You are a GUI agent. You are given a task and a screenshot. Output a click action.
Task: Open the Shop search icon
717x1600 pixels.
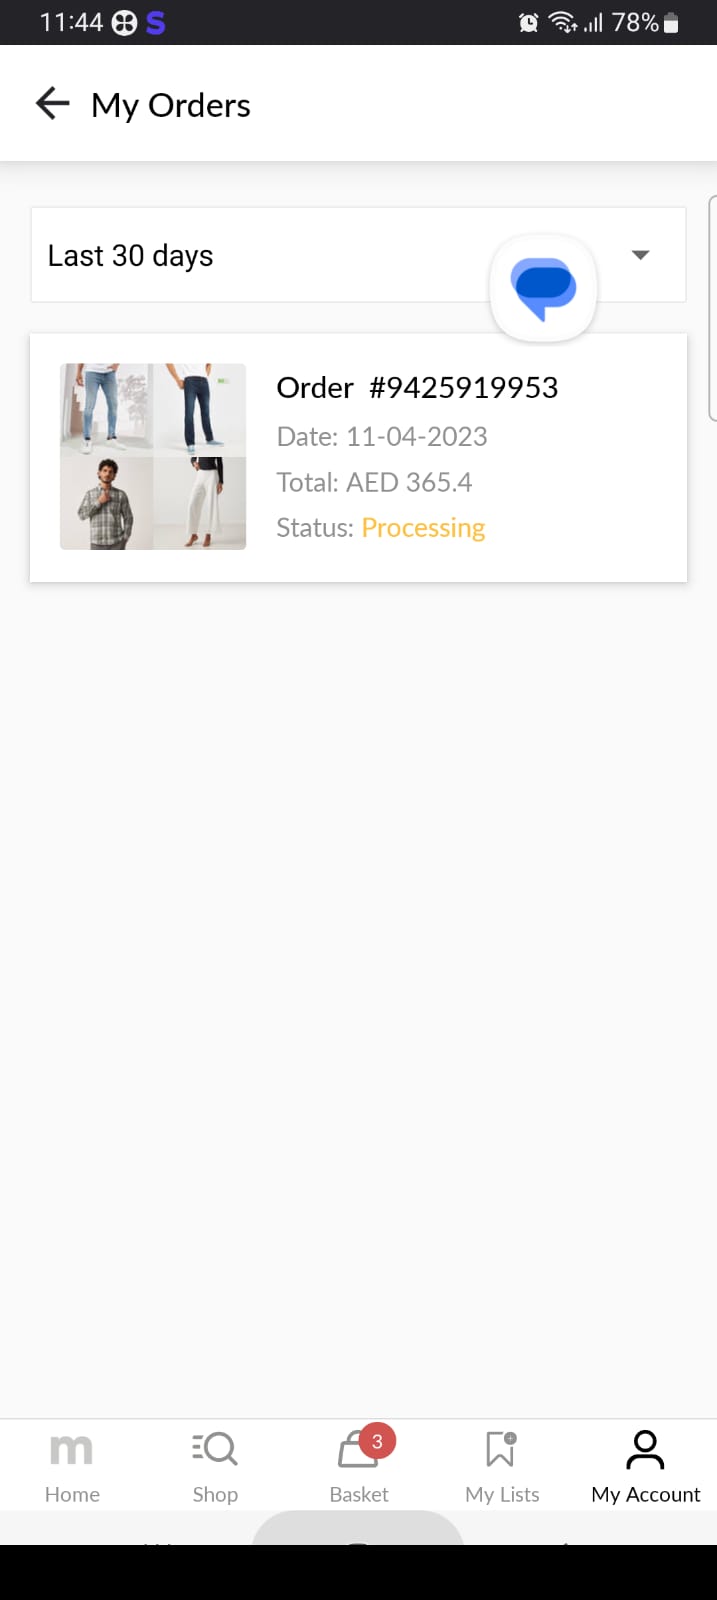[x=215, y=1448]
